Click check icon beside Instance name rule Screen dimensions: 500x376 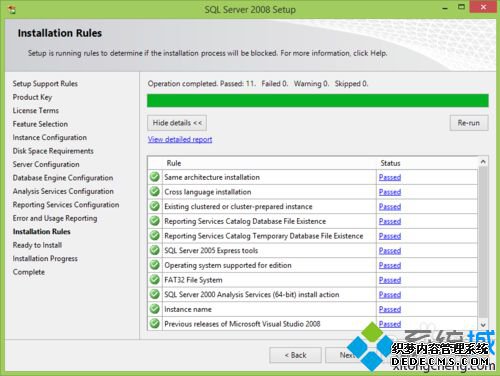(155, 309)
